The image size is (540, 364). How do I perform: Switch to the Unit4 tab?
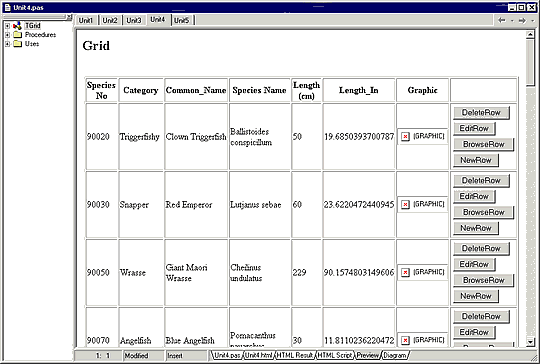click(158, 20)
